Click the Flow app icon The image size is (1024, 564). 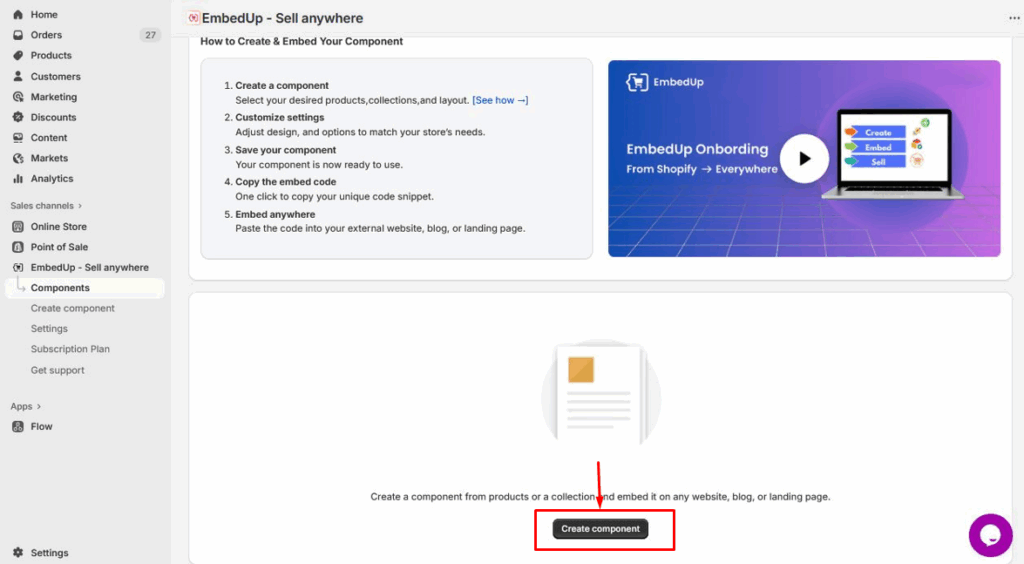click(18, 427)
